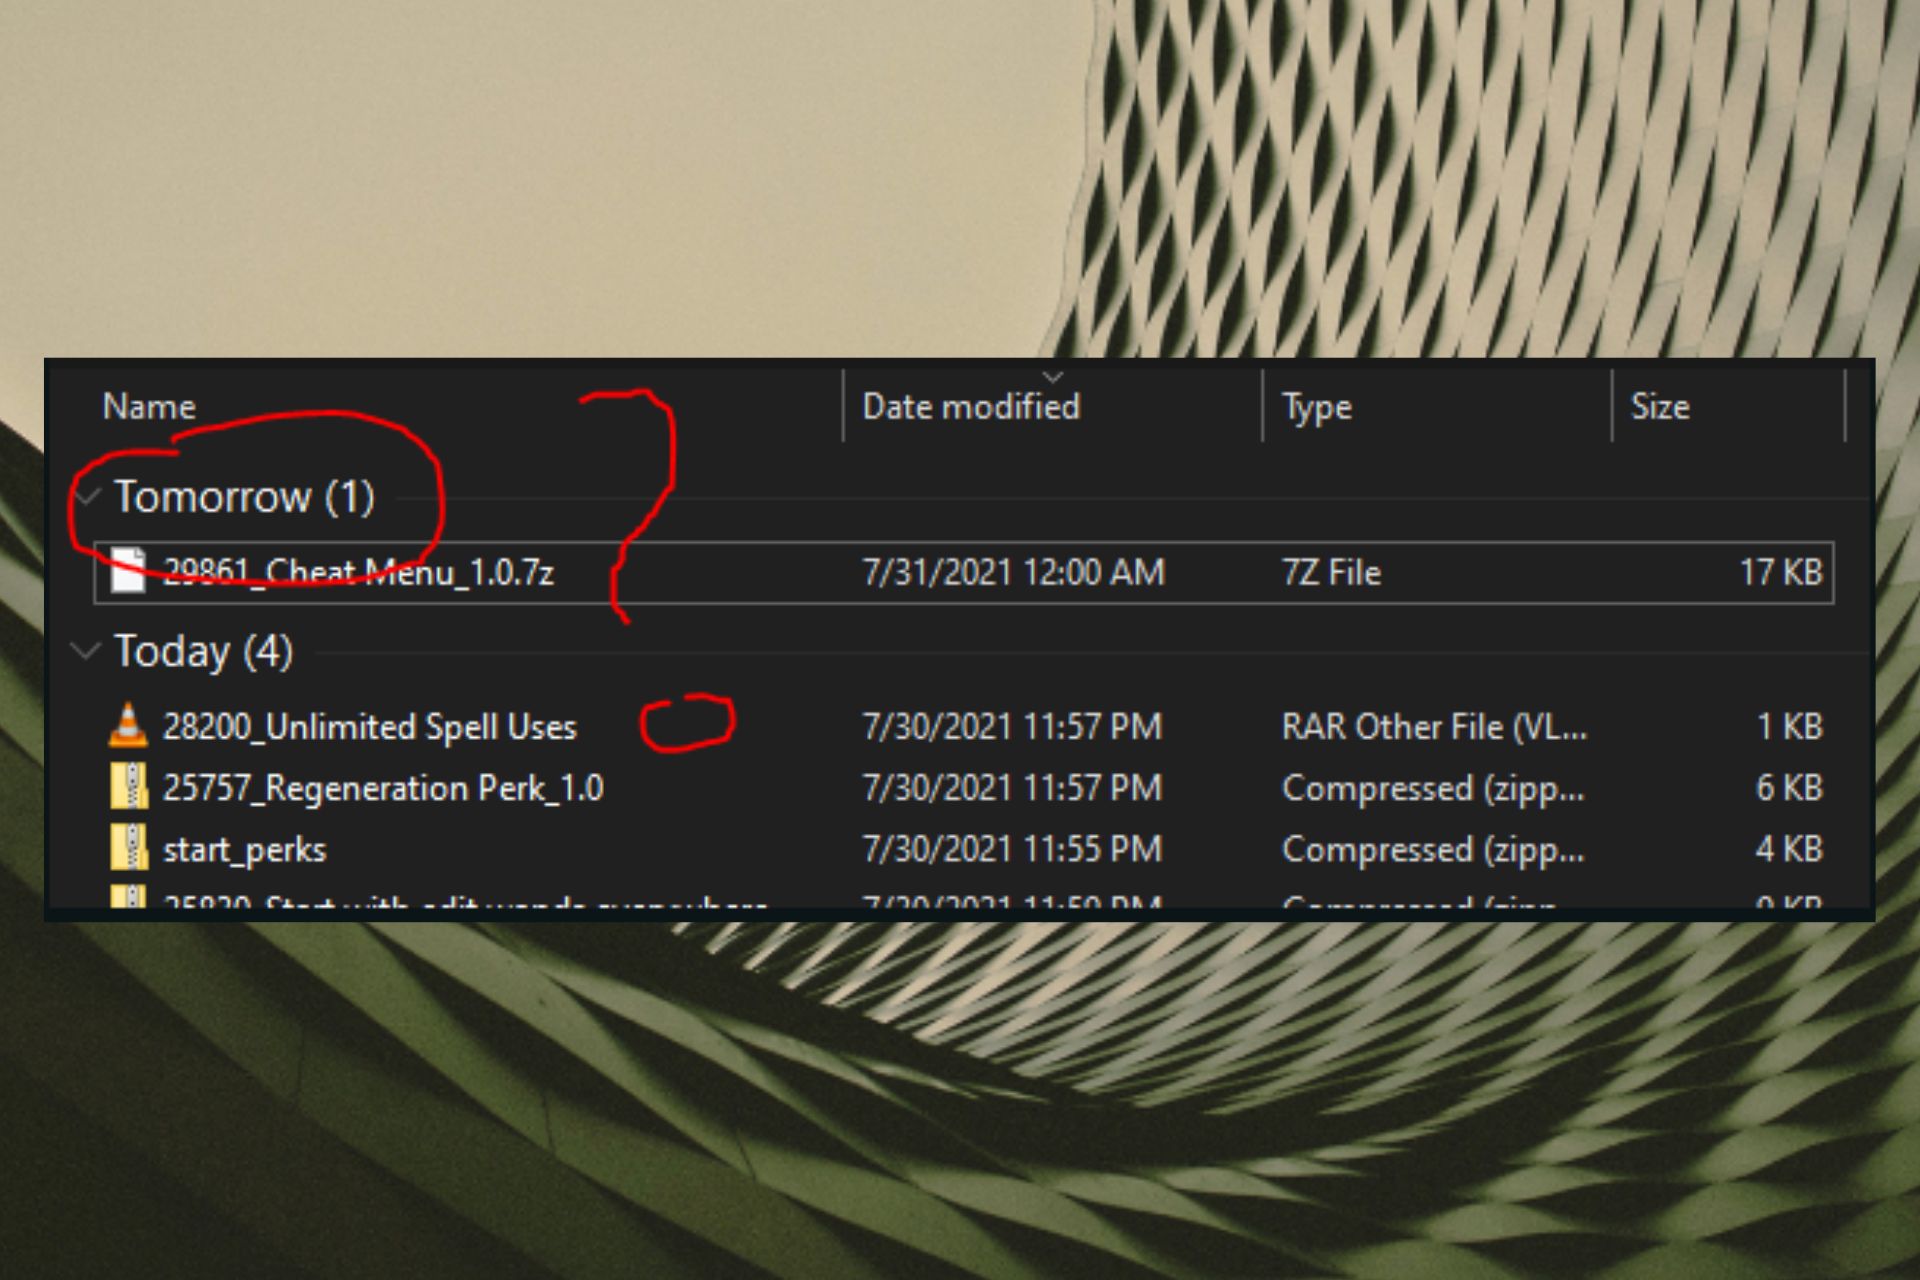Click Unlimited Spell Uses date 11:57 PM
Viewport: 1920px width, 1280px height.
pyautogui.click(x=1012, y=726)
